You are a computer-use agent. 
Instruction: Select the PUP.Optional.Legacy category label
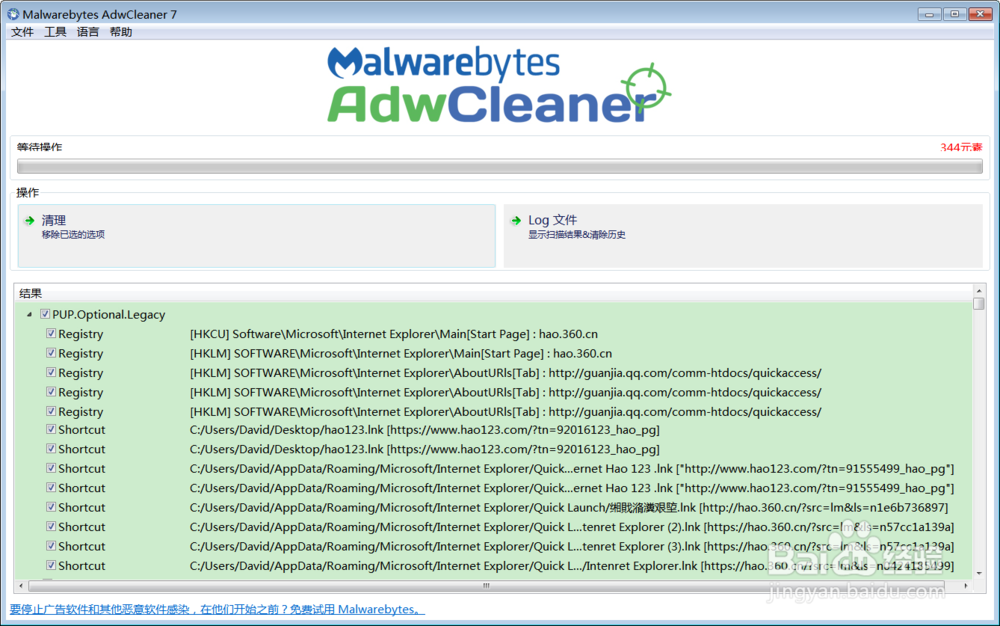pyautogui.click(x=108, y=314)
